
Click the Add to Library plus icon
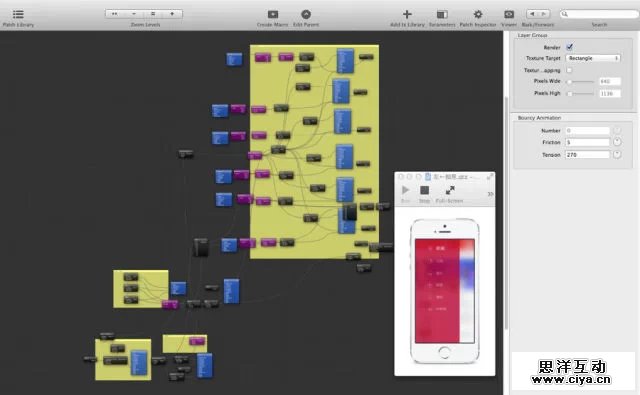(x=407, y=14)
